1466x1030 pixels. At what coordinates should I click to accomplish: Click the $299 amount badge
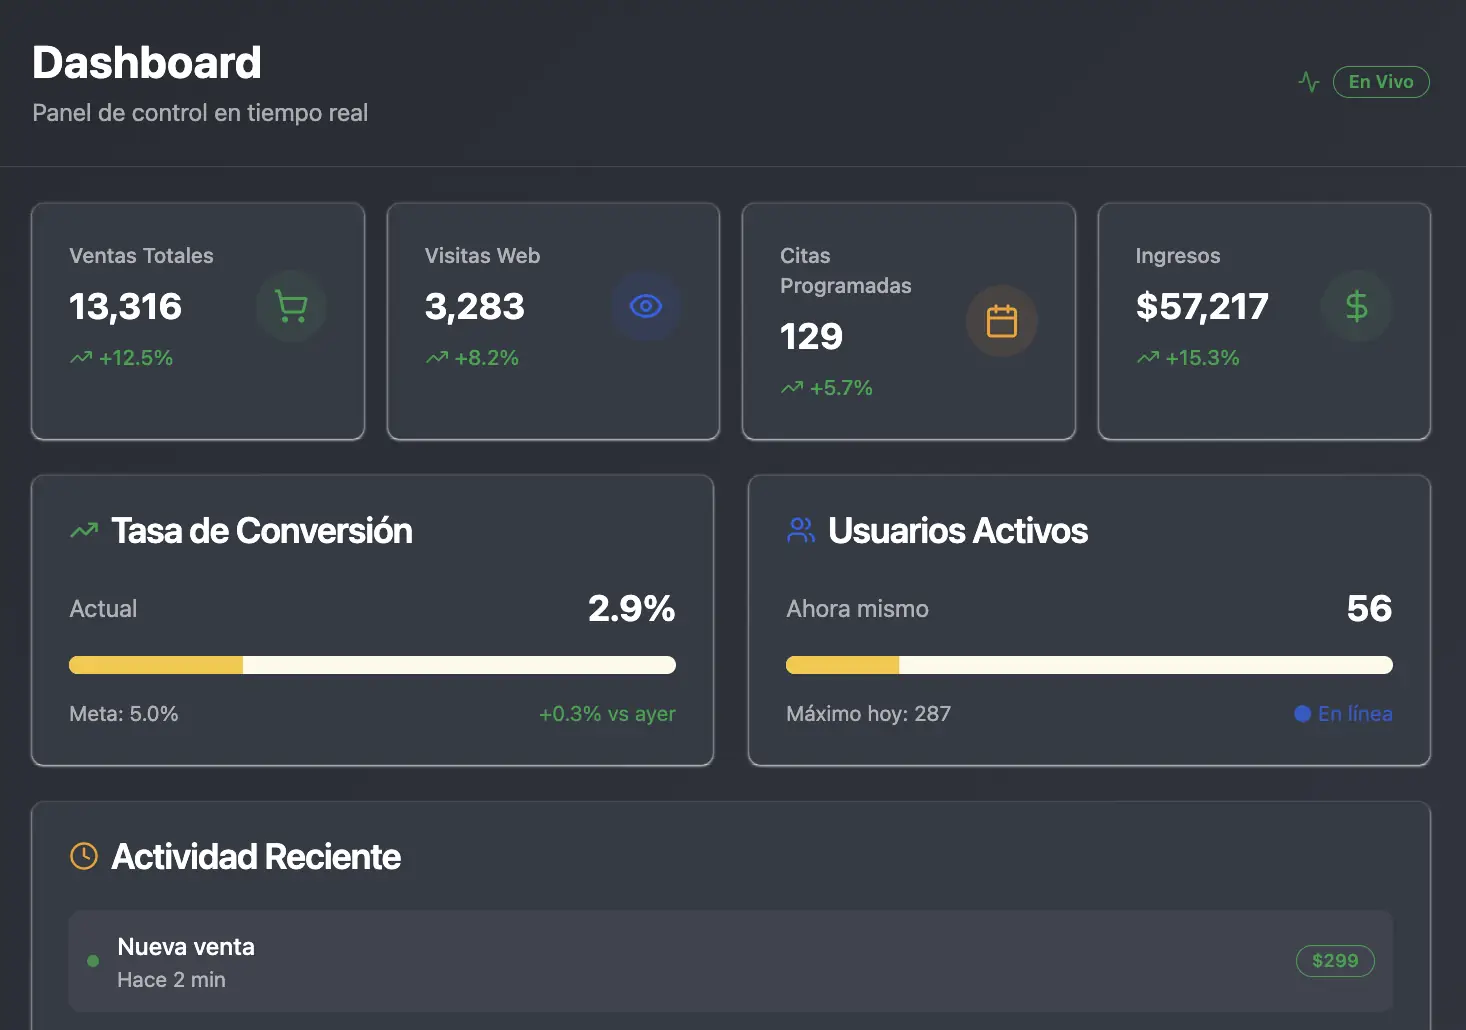[1335, 961]
